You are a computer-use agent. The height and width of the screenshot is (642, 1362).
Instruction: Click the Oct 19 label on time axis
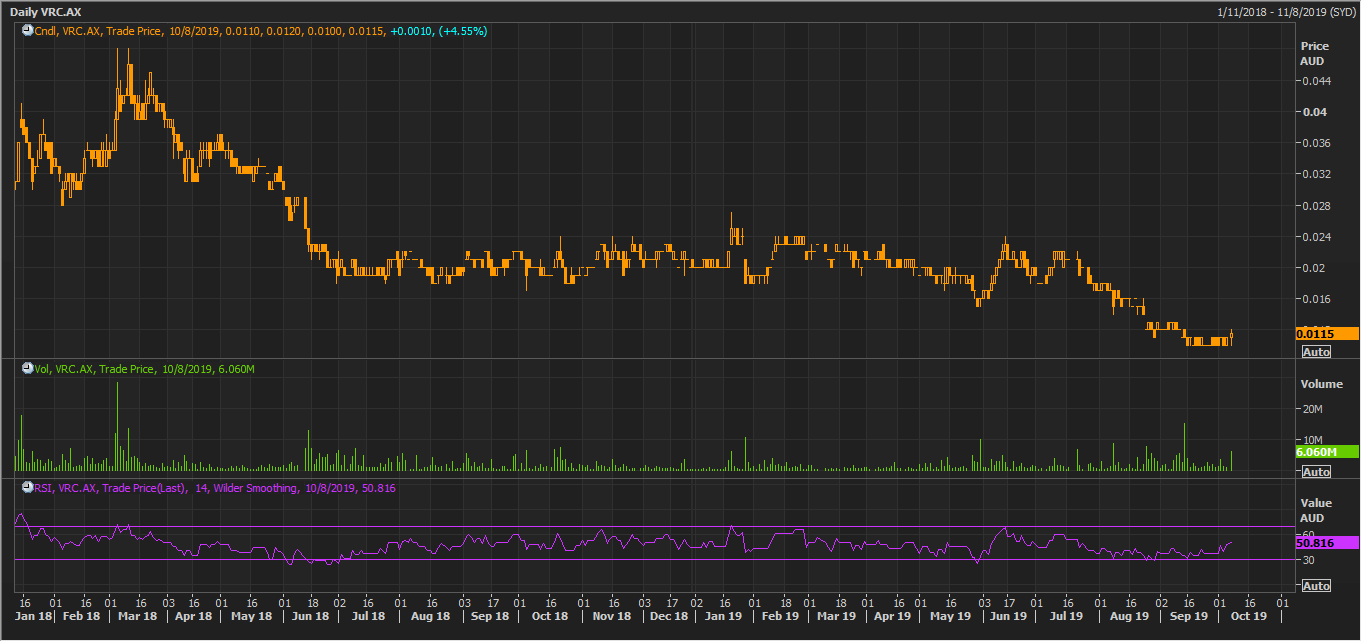coord(1249,617)
